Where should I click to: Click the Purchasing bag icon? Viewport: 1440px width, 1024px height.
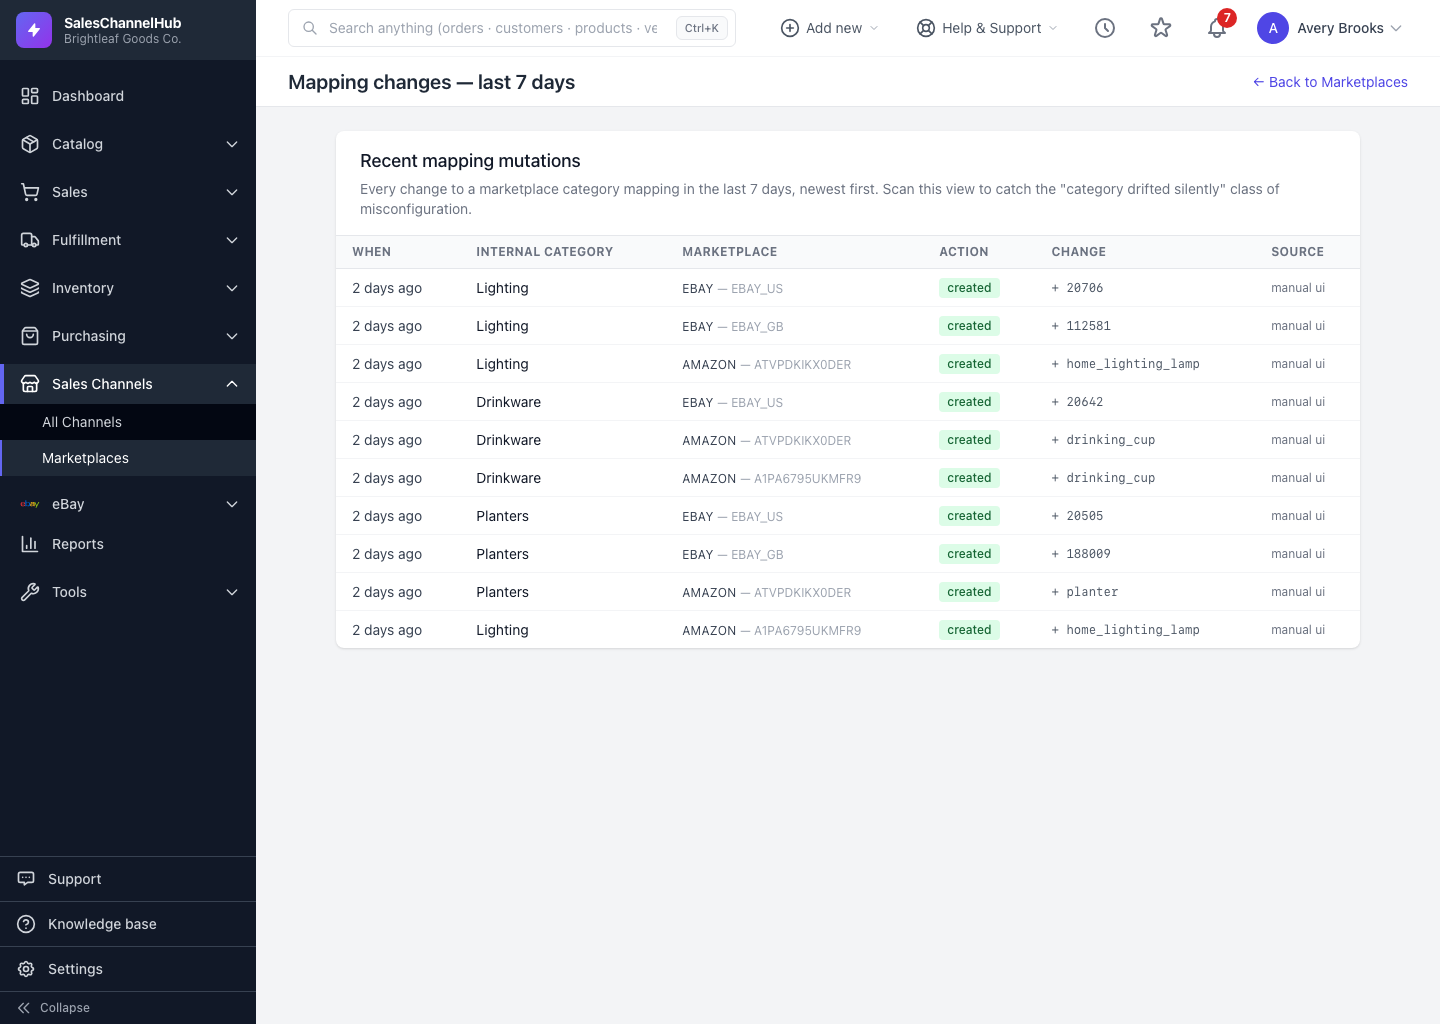[x=30, y=336]
